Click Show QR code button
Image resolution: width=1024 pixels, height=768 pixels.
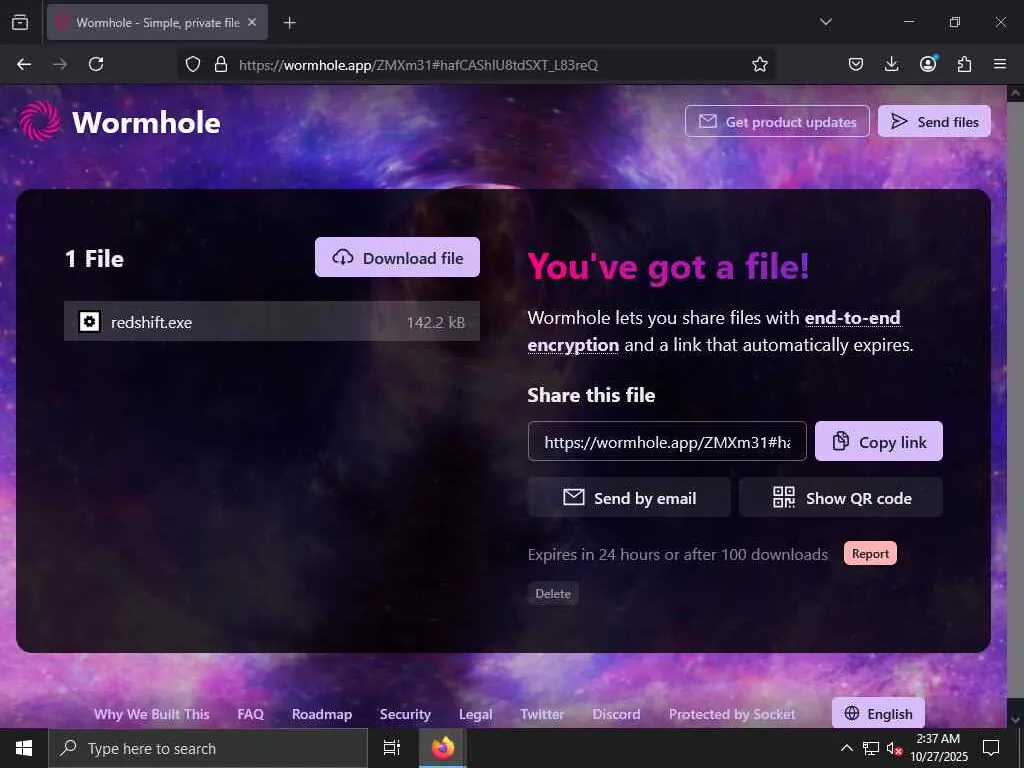point(840,498)
